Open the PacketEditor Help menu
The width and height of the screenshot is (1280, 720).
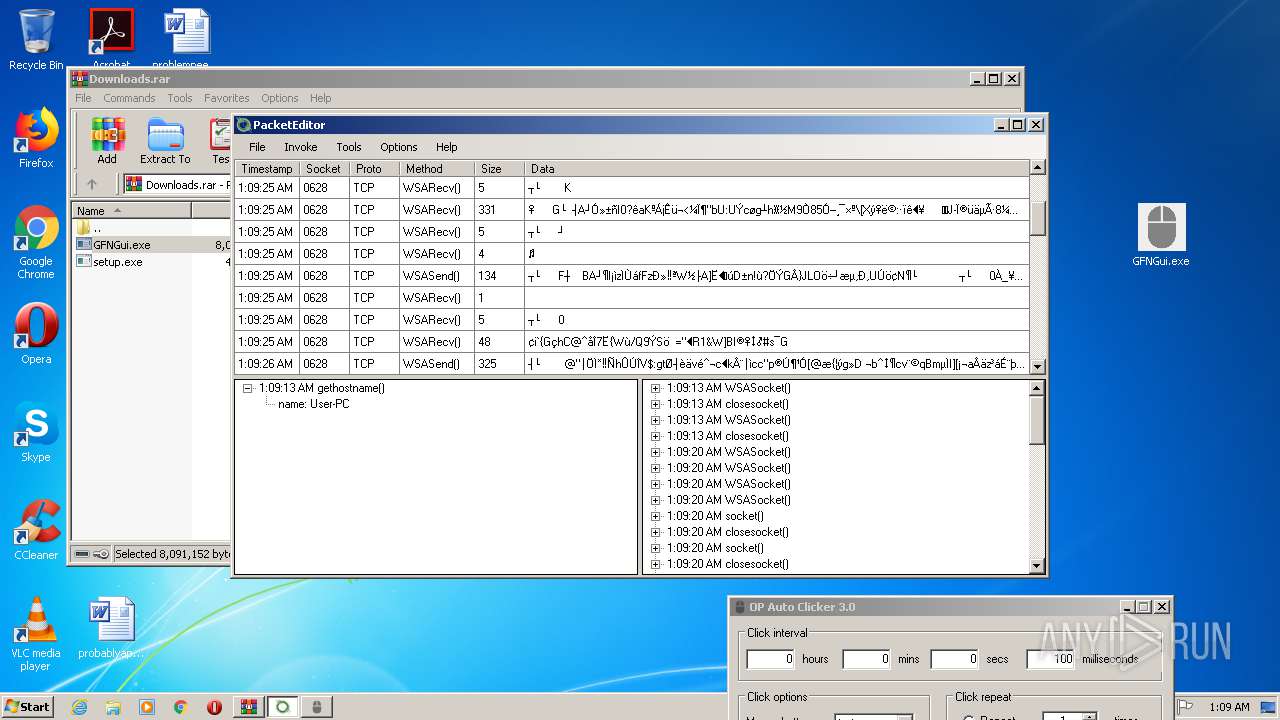[446, 147]
